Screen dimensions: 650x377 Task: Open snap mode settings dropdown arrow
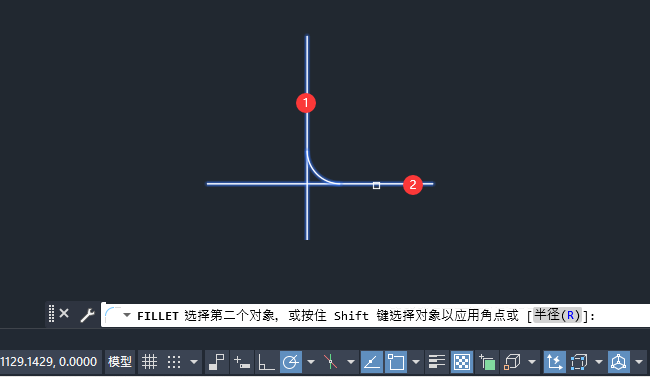click(x=194, y=362)
